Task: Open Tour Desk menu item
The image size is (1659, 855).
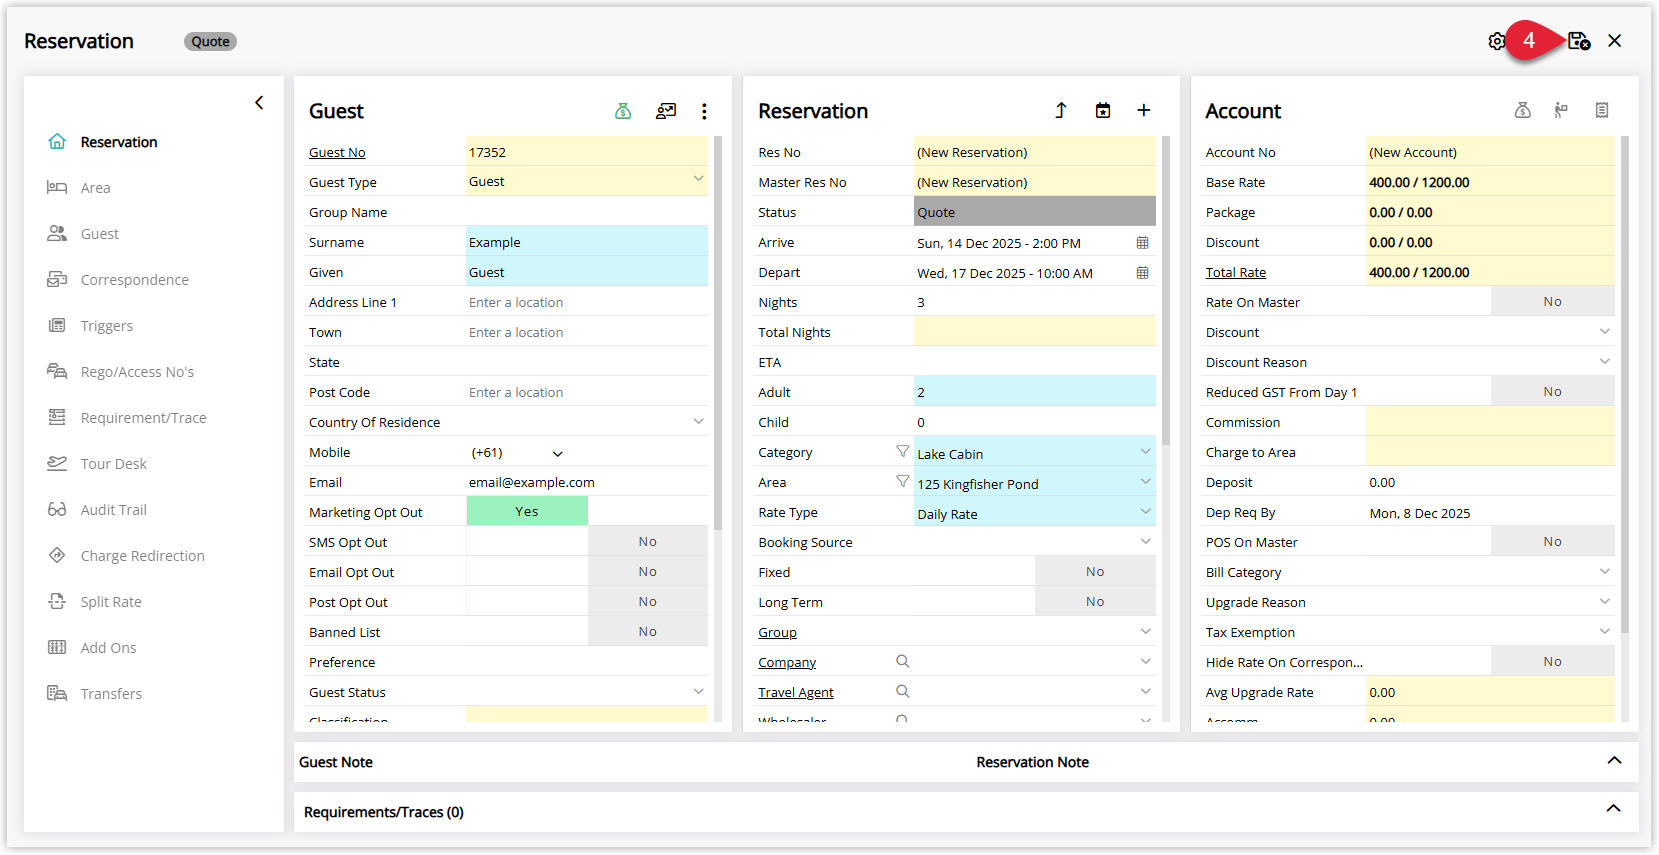Action: coord(113,464)
